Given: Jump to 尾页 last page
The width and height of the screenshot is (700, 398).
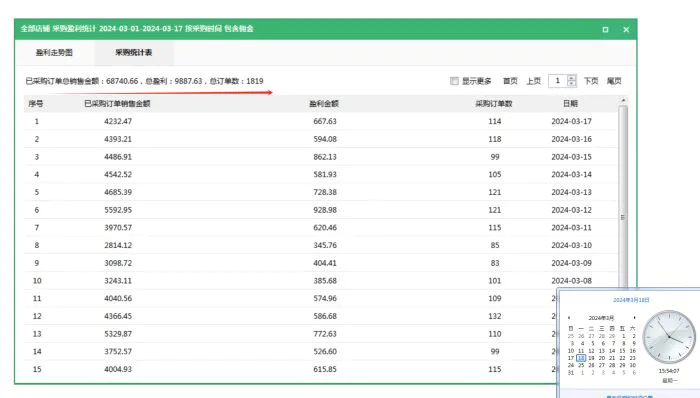Looking at the screenshot, I should [614, 81].
